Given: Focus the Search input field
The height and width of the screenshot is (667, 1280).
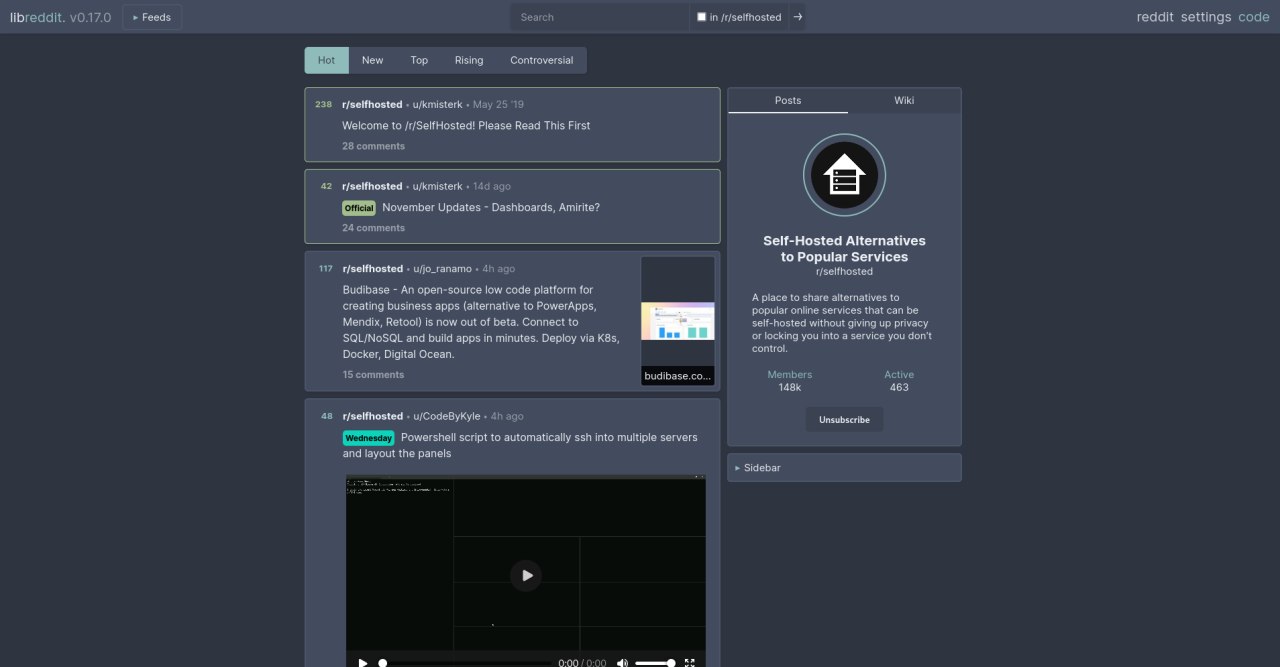Looking at the screenshot, I should (600, 17).
